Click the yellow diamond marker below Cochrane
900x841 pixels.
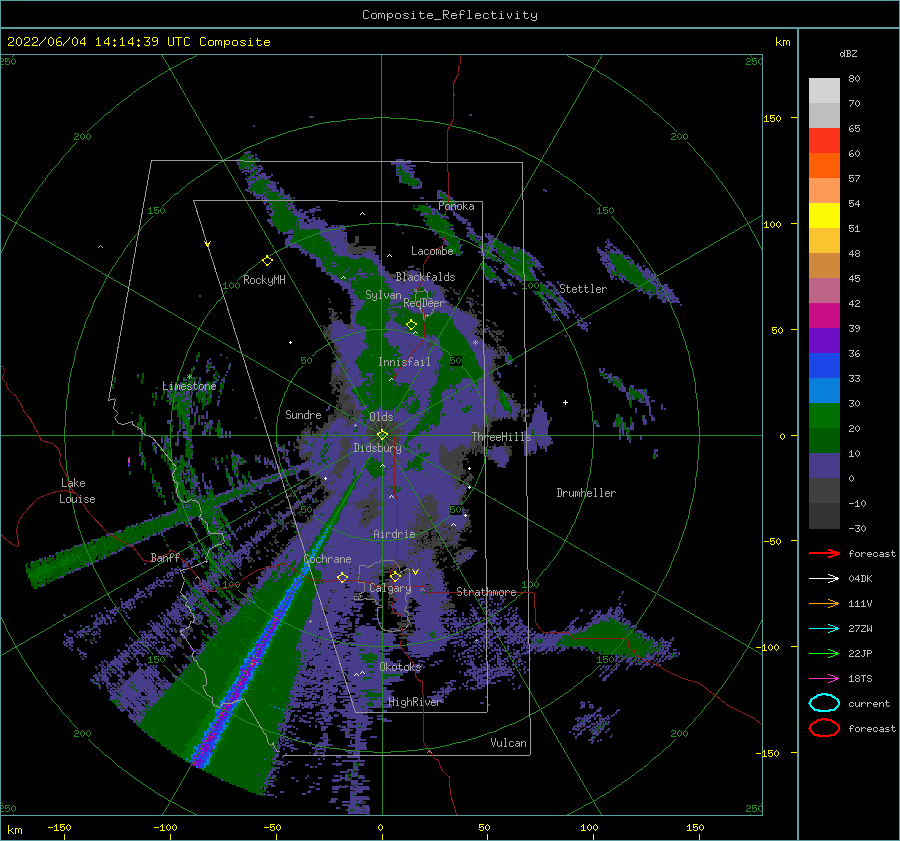click(x=342, y=577)
